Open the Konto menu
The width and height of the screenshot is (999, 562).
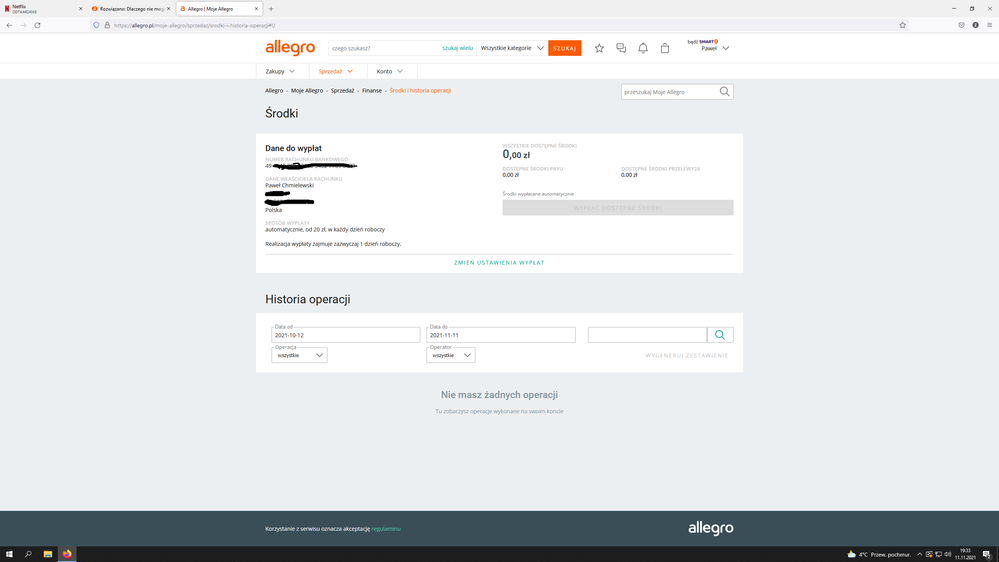tap(390, 72)
